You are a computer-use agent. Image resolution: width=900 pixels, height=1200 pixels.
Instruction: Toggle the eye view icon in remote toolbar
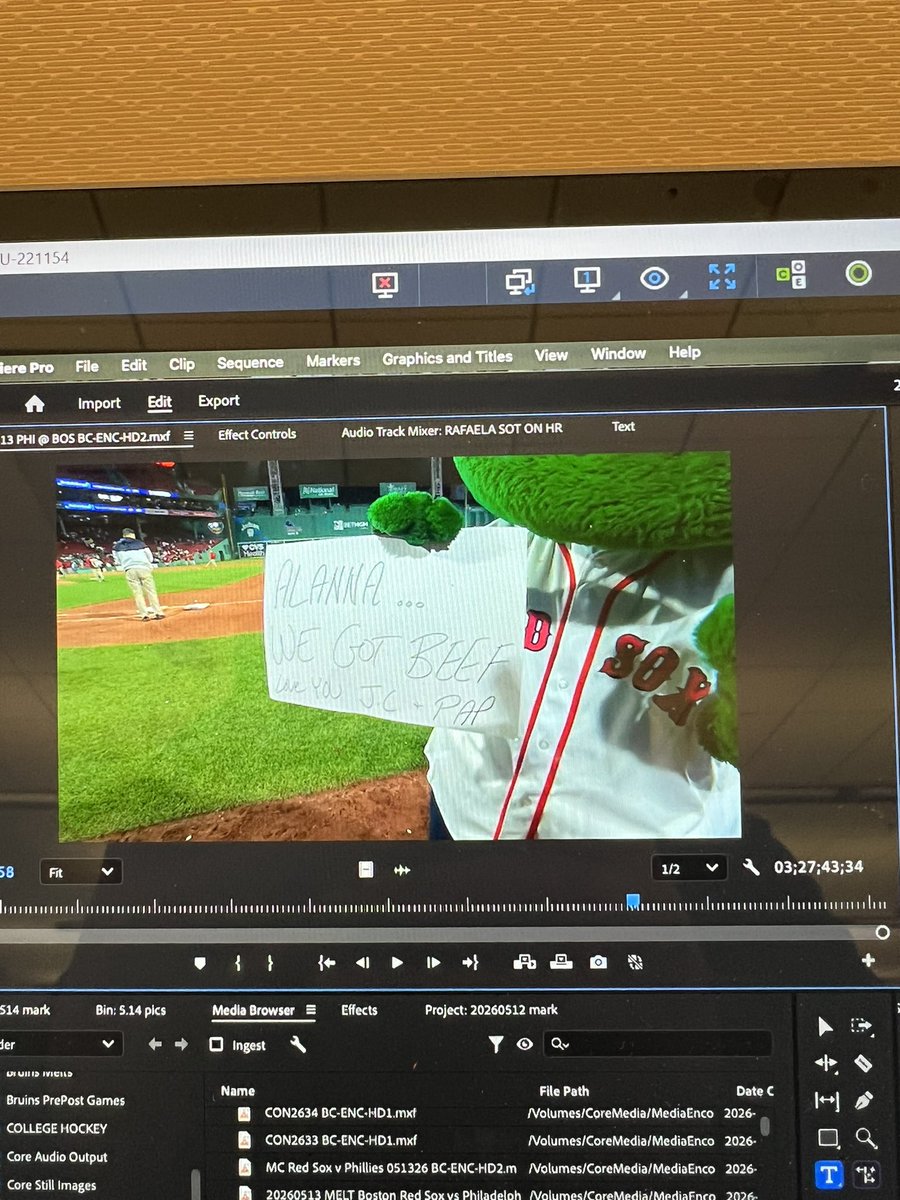click(654, 278)
